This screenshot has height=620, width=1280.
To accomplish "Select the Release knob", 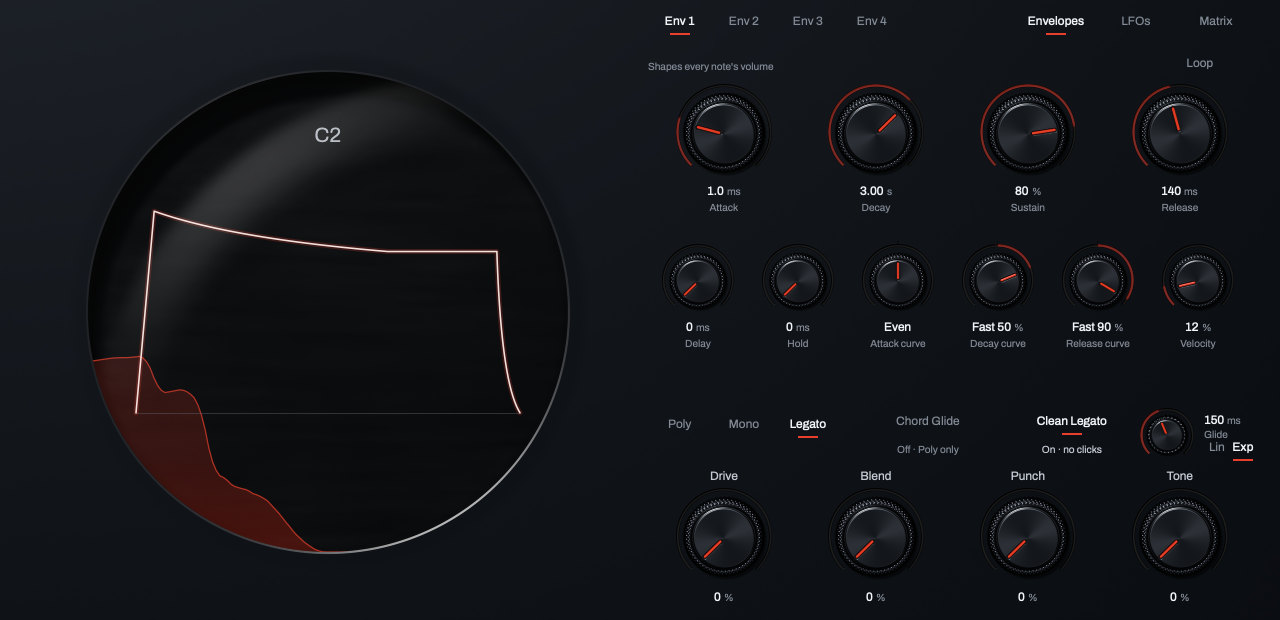I will pos(1180,133).
